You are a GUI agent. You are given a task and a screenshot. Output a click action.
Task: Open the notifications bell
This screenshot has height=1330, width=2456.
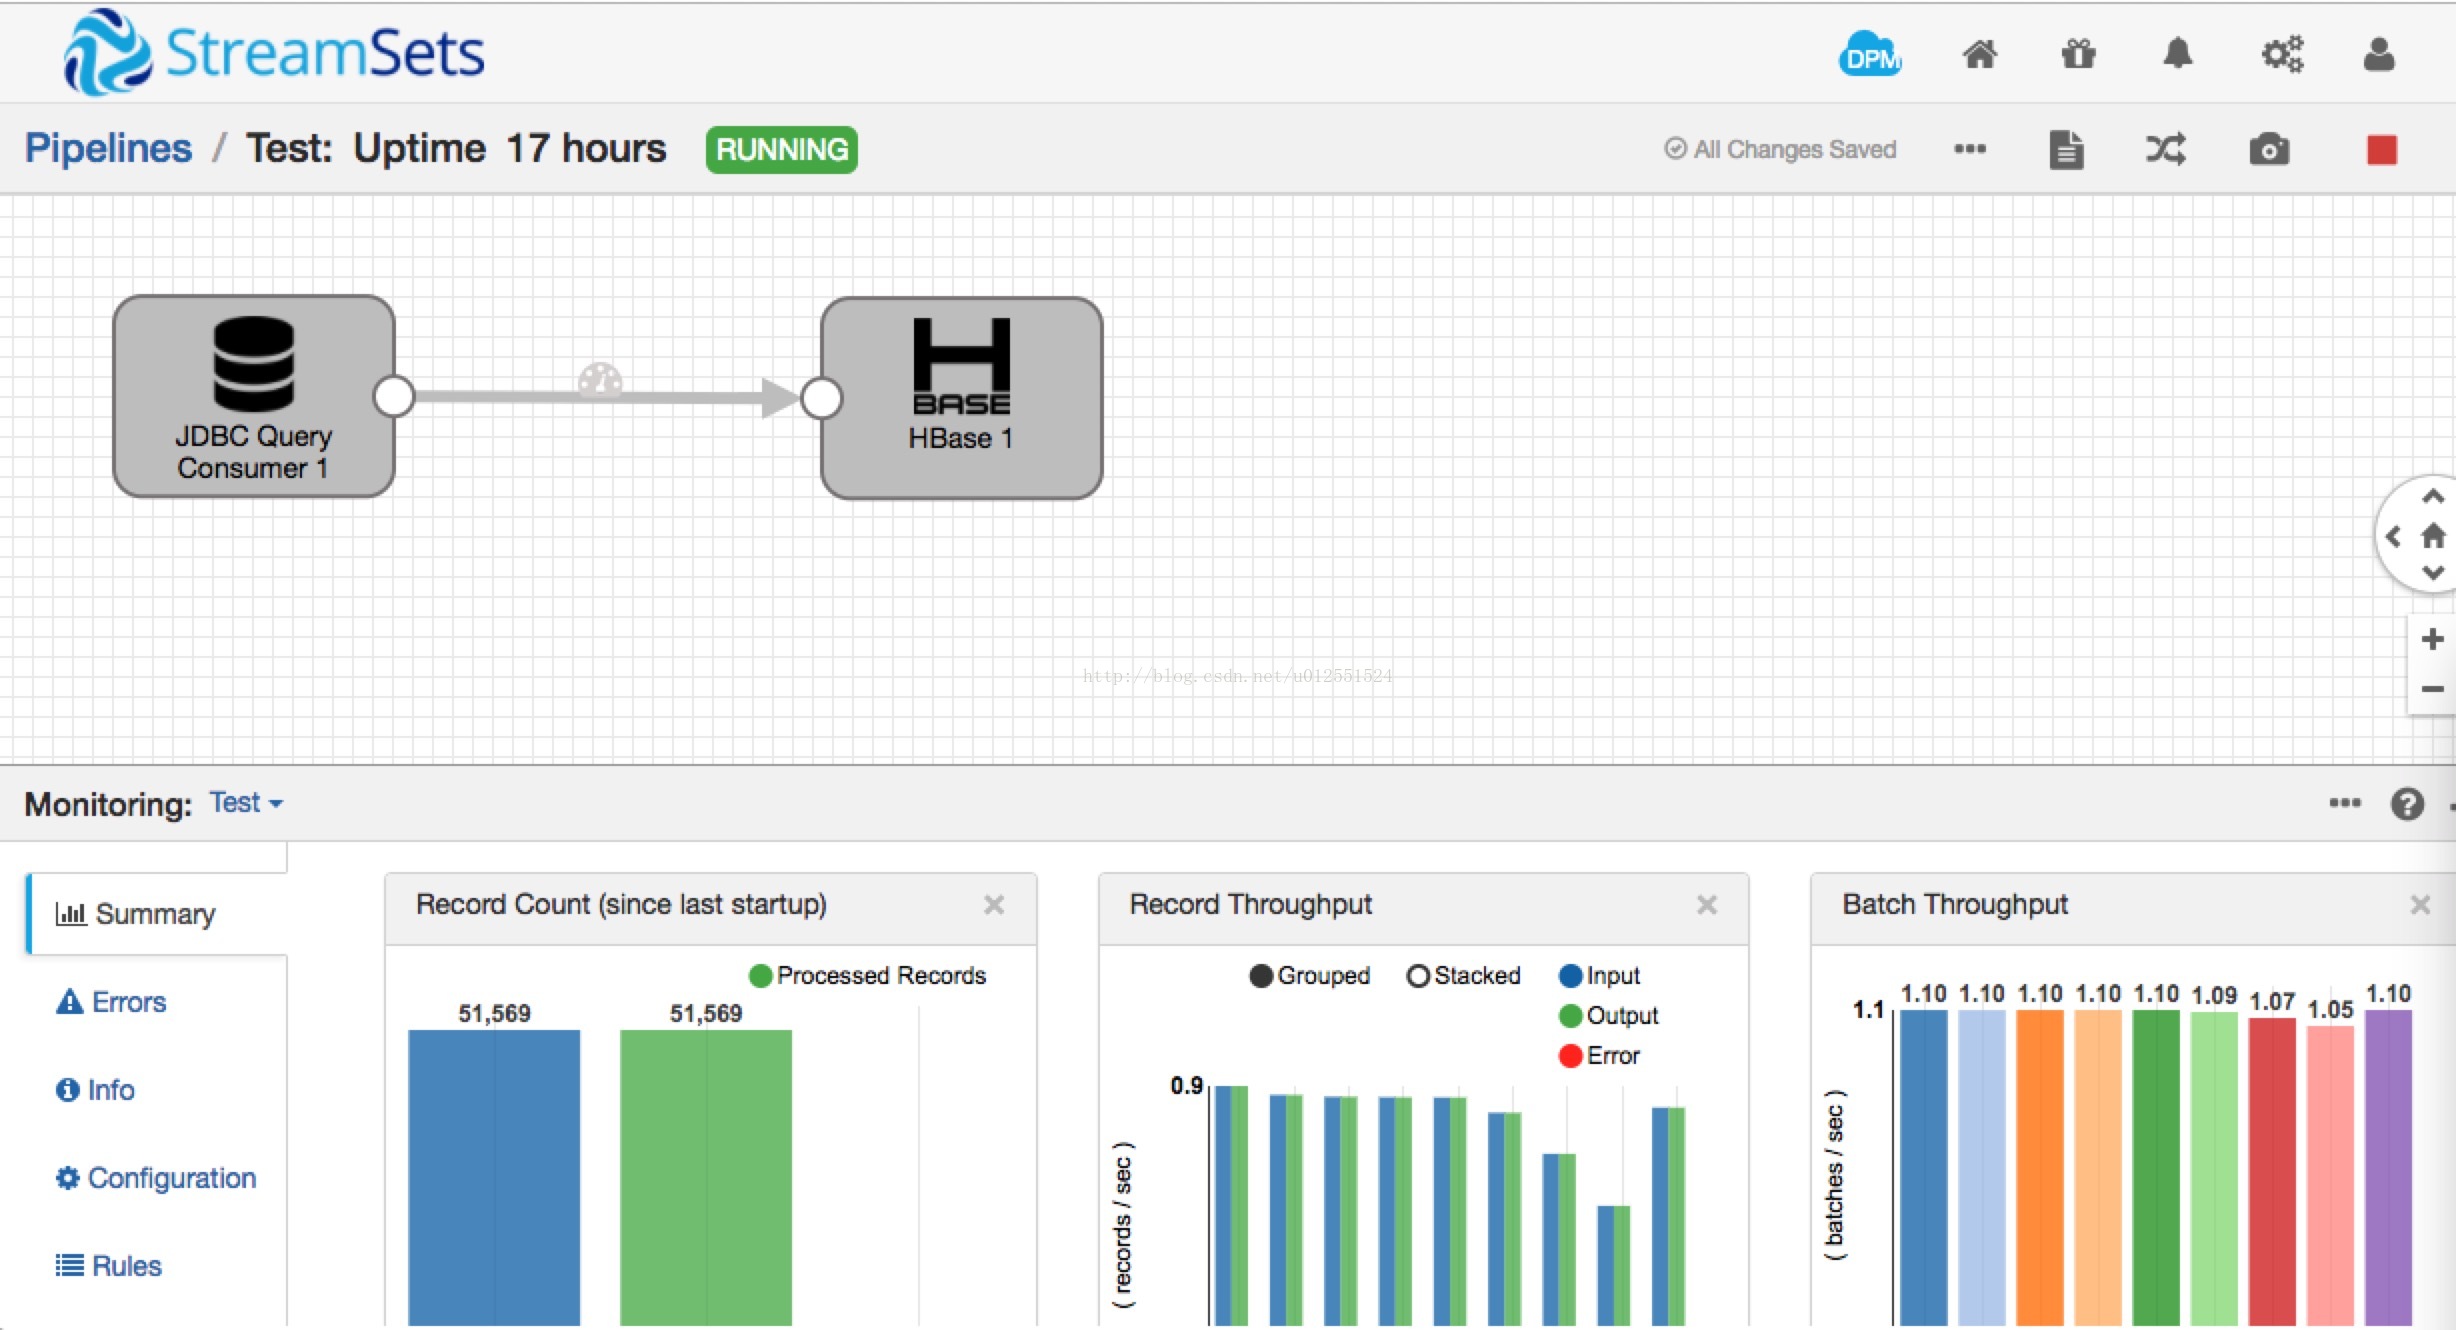(2177, 54)
